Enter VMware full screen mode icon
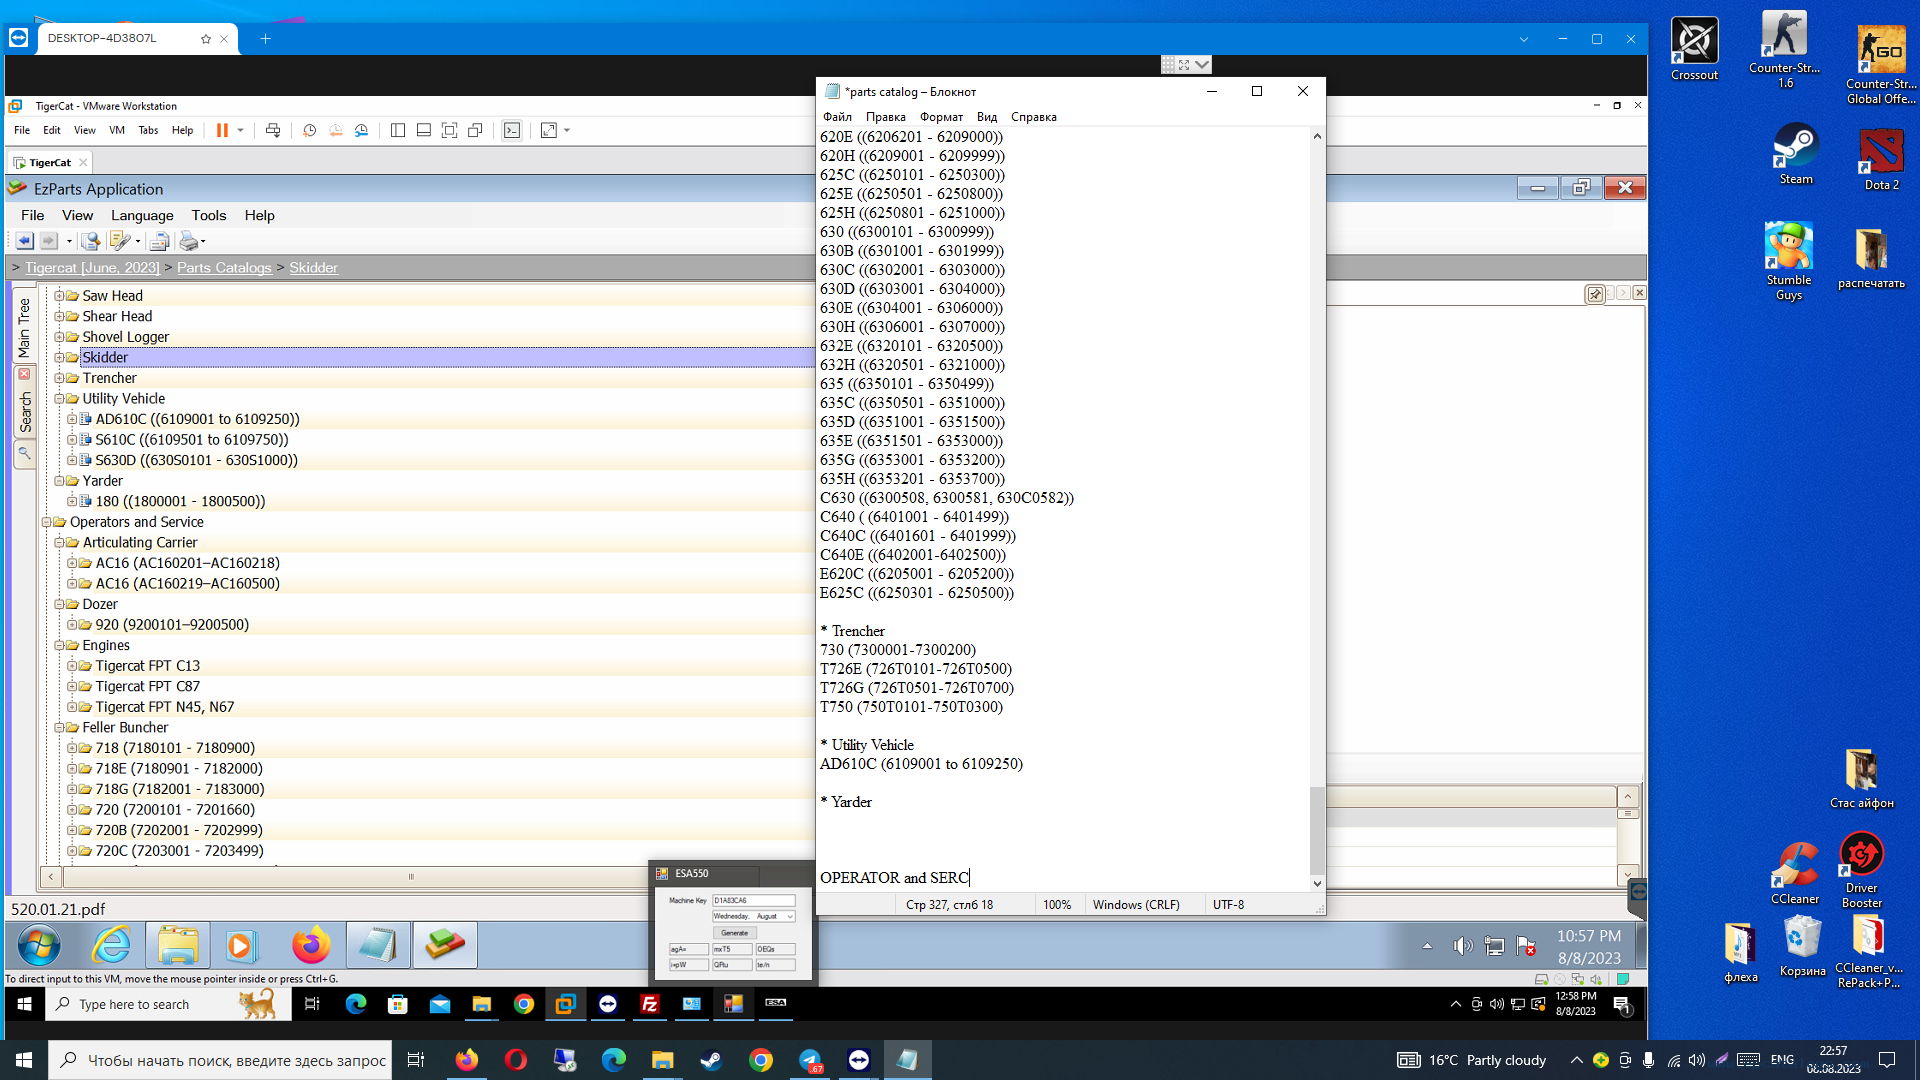Image resolution: width=1920 pixels, height=1080 pixels. (x=450, y=130)
